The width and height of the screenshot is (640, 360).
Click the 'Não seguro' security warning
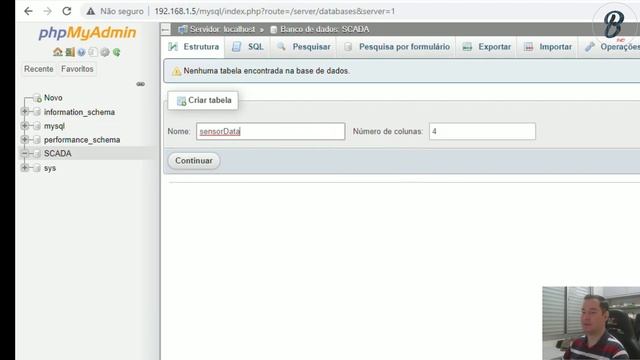point(115,11)
